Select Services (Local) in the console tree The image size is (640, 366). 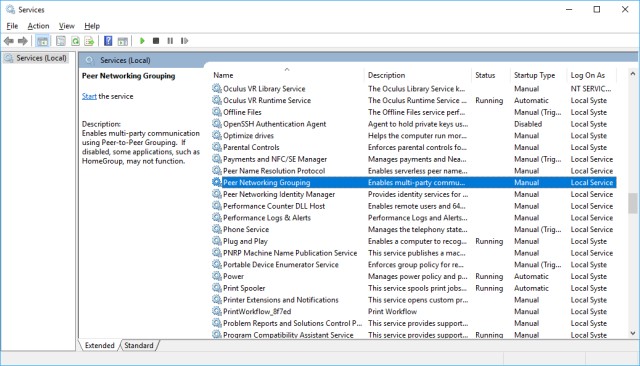coord(41,58)
